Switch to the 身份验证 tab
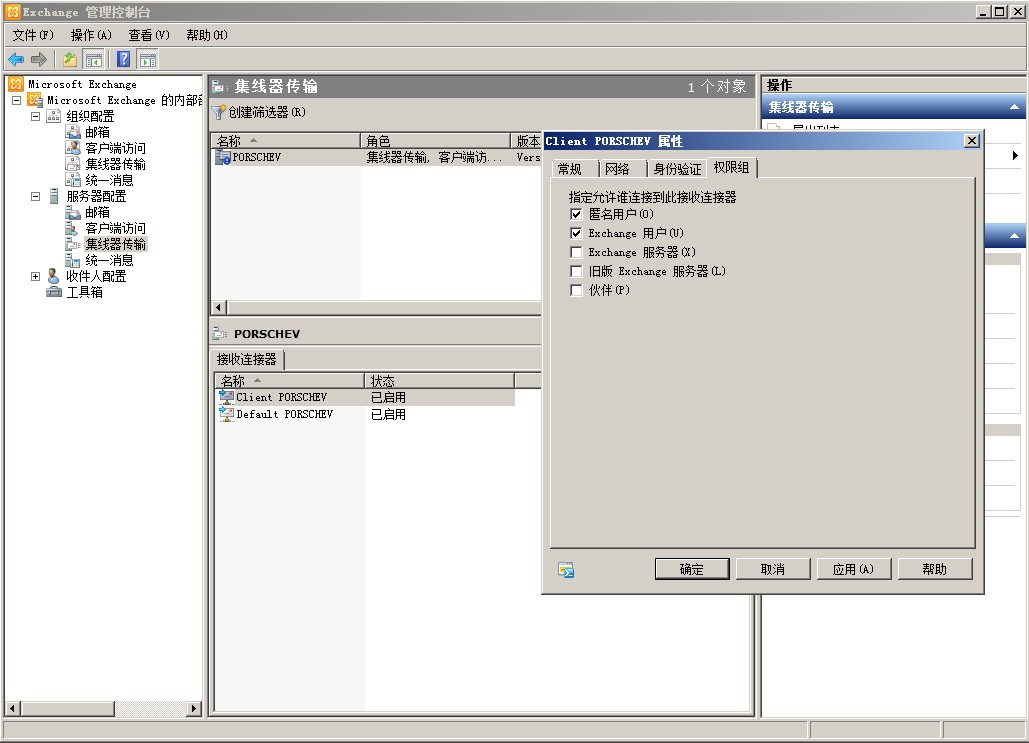This screenshot has height=743, width=1029. (x=677, y=169)
